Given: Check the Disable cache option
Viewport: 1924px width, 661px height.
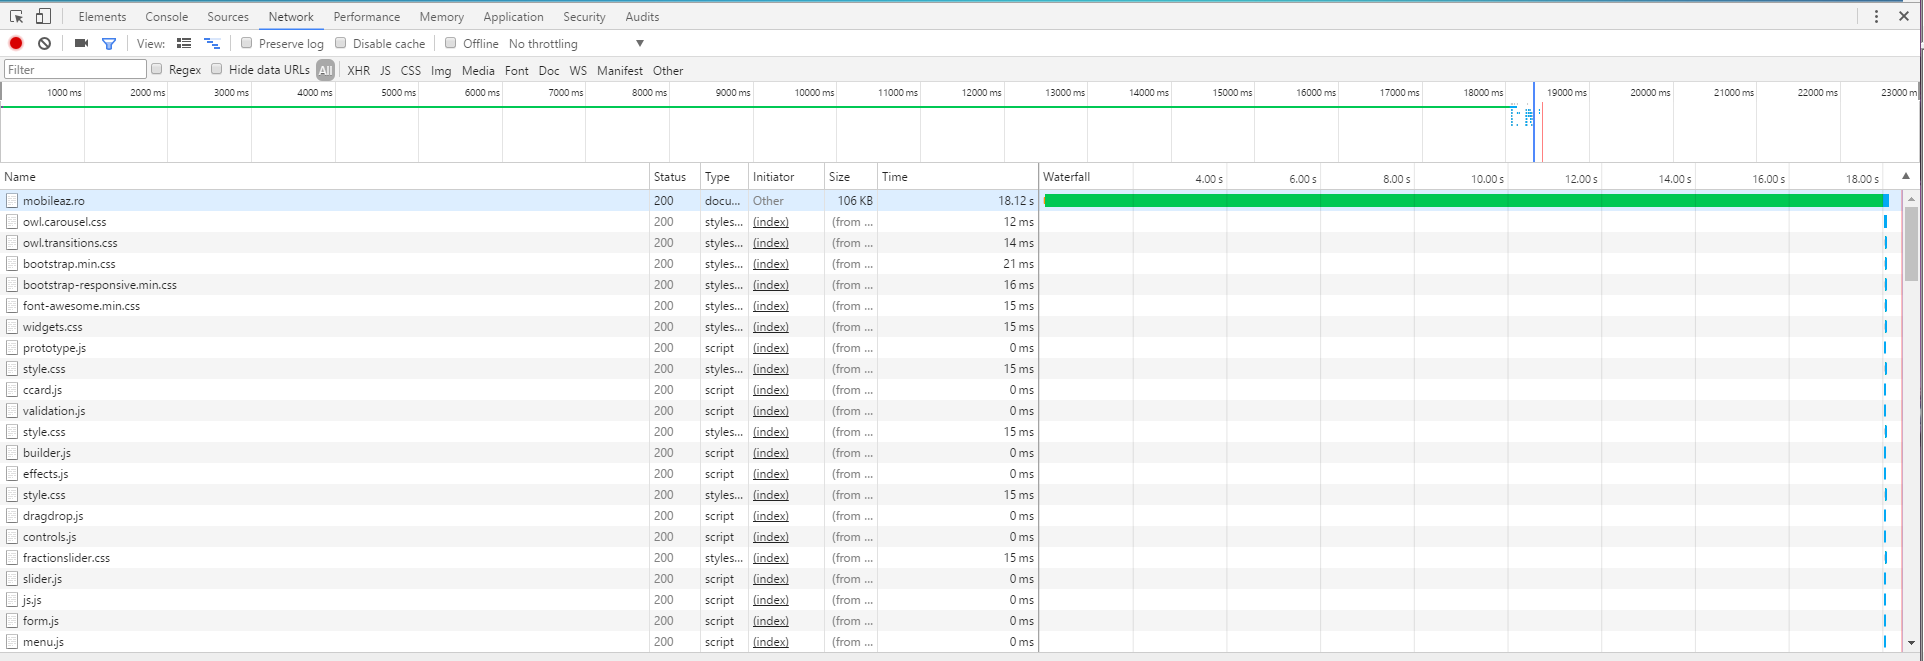Looking at the screenshot, I should (x=341, y=43).
